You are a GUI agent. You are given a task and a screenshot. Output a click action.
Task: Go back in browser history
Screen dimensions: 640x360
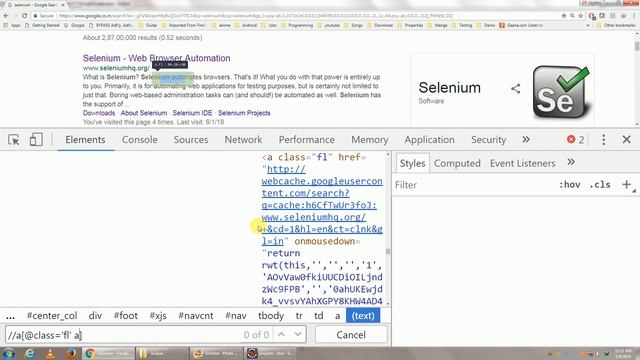point(6,16)
